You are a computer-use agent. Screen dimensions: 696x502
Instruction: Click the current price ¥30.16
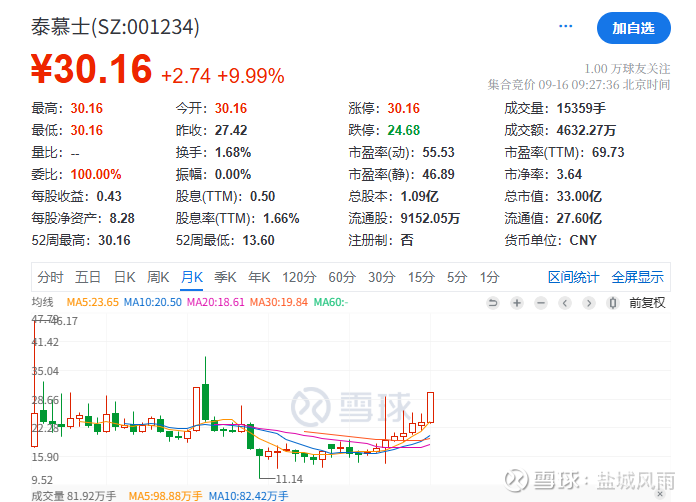click(x=91, y=69)
